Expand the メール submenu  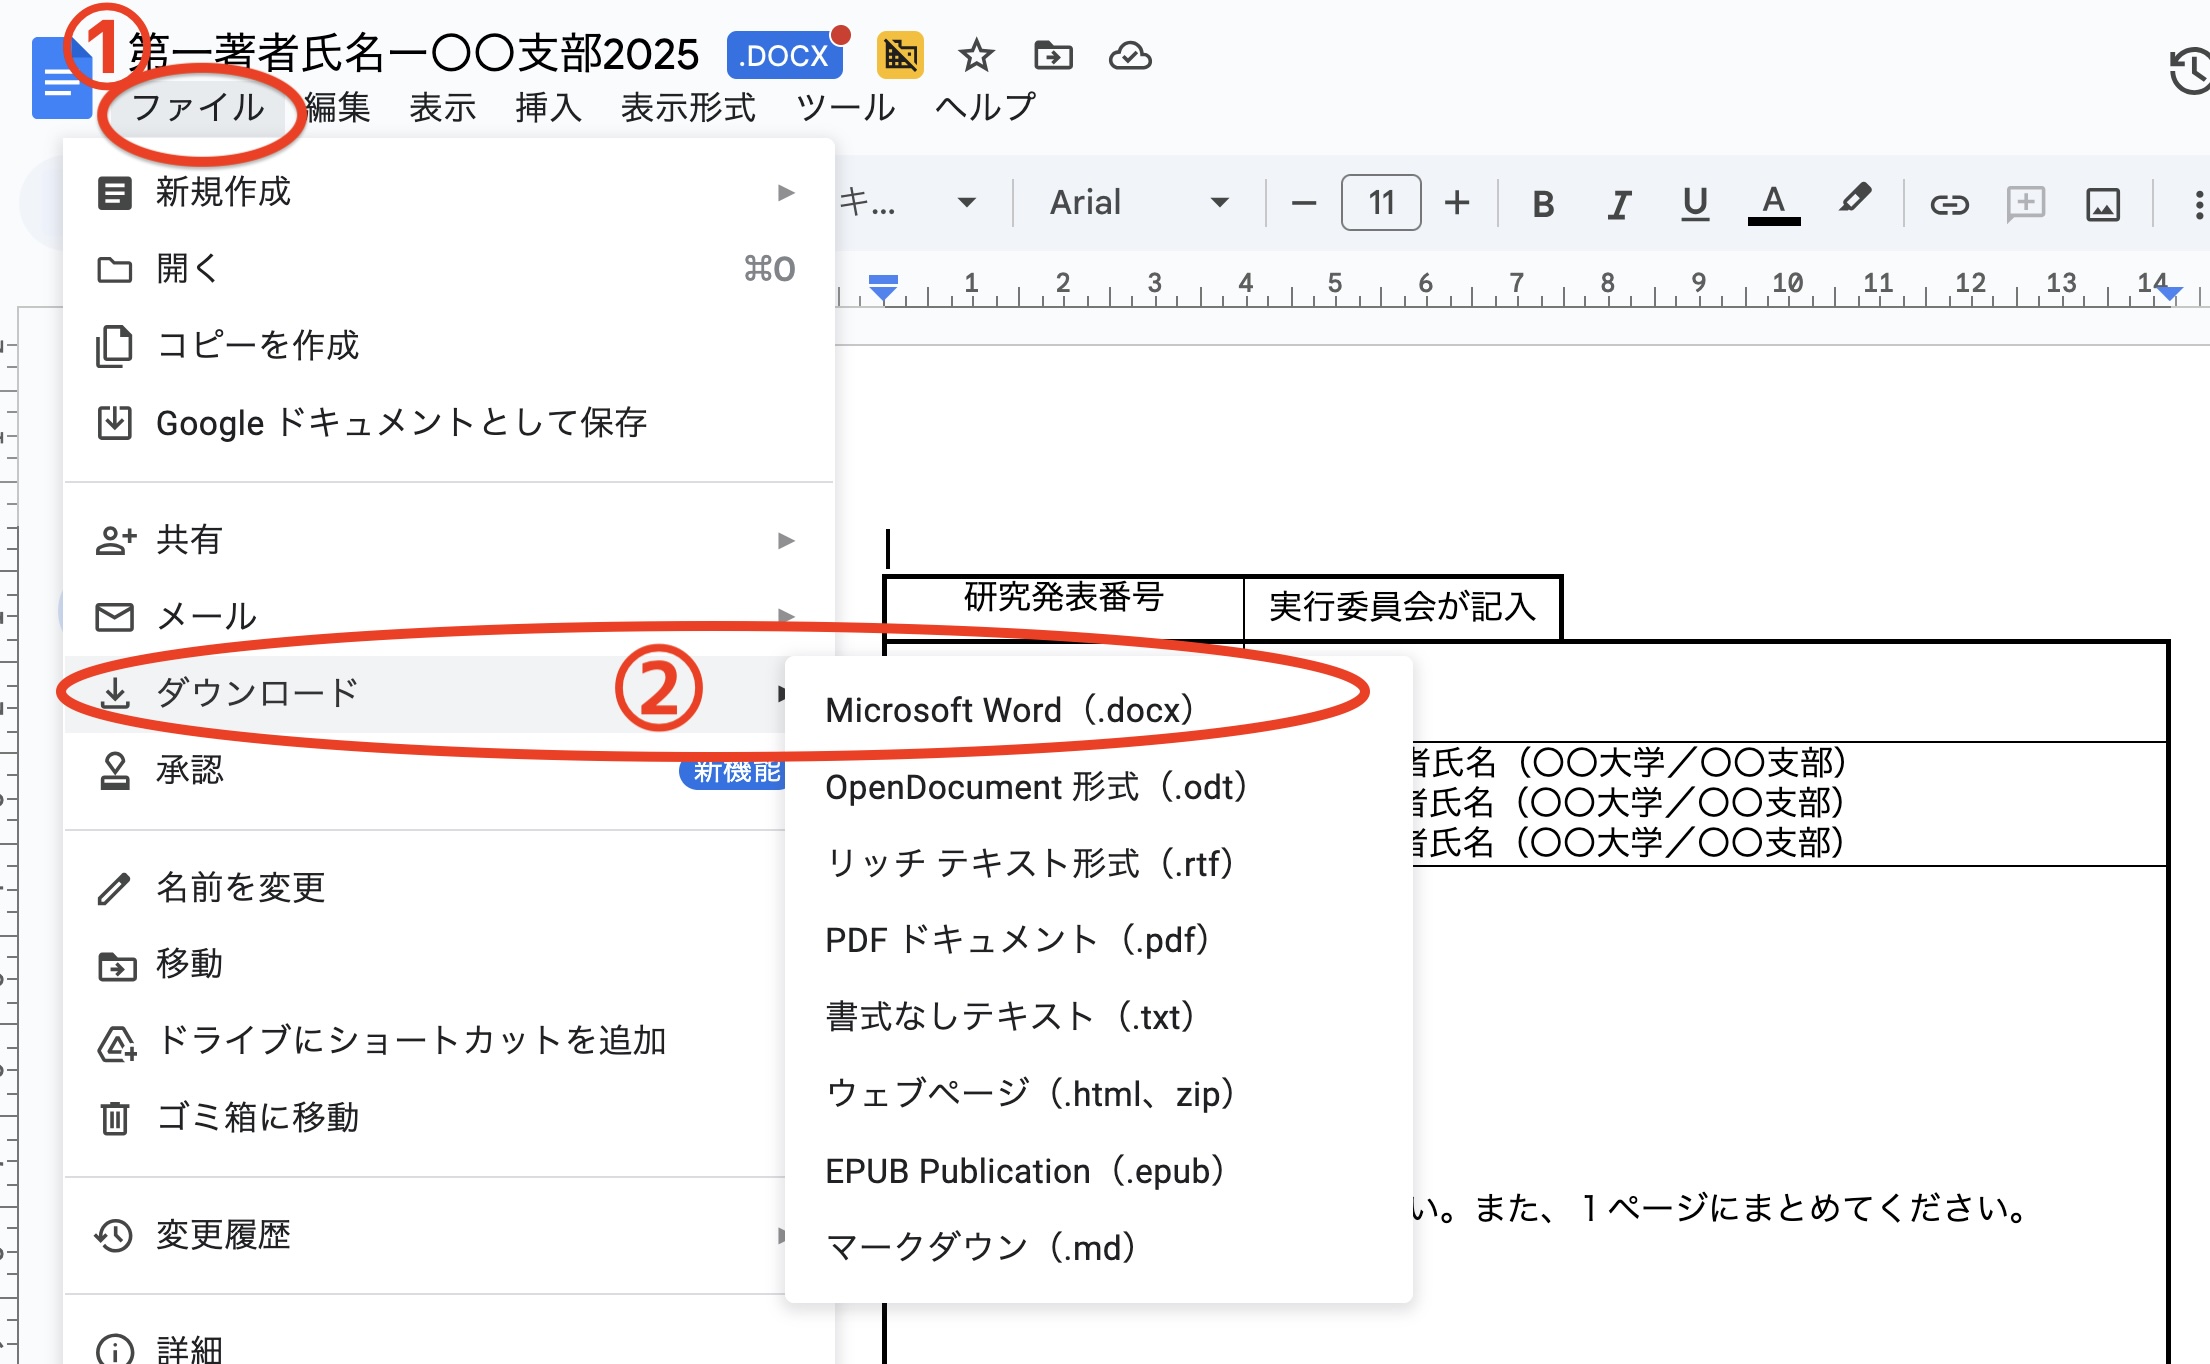449,617
